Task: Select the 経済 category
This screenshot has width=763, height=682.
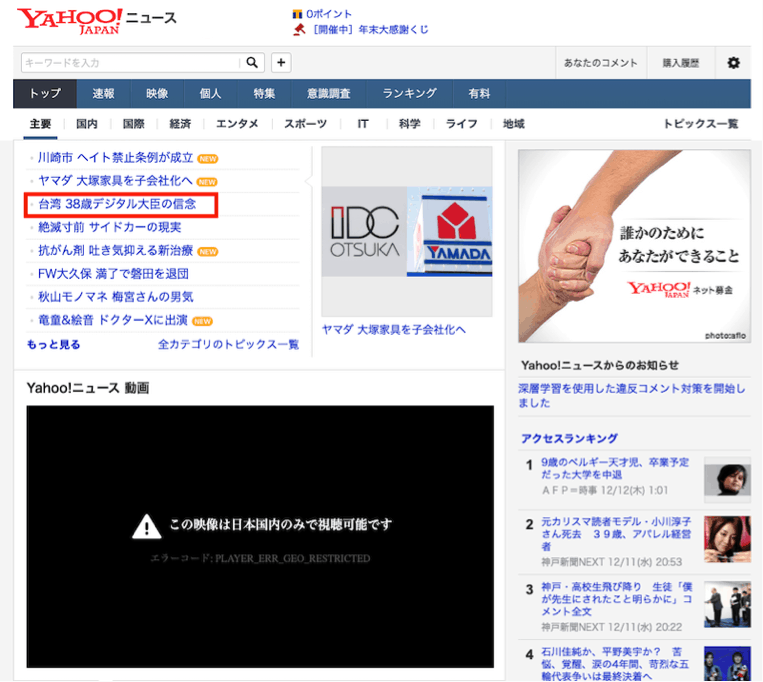Action: [180, 124]
